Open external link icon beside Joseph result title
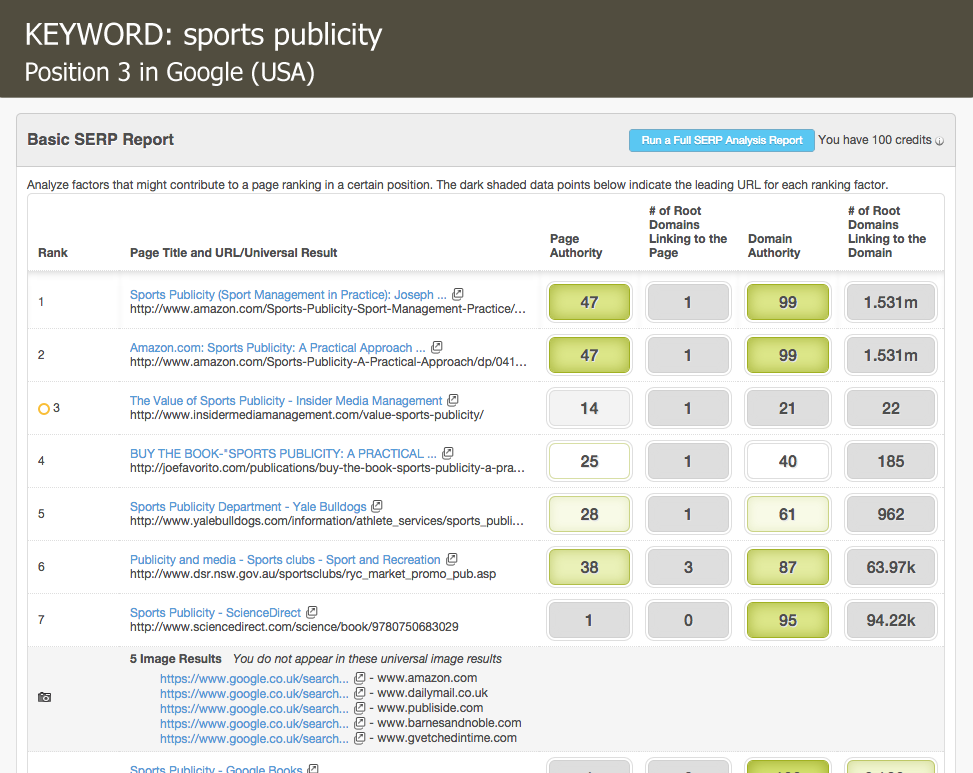This screenshot has height=773, width=973. [x=458, y=293]
